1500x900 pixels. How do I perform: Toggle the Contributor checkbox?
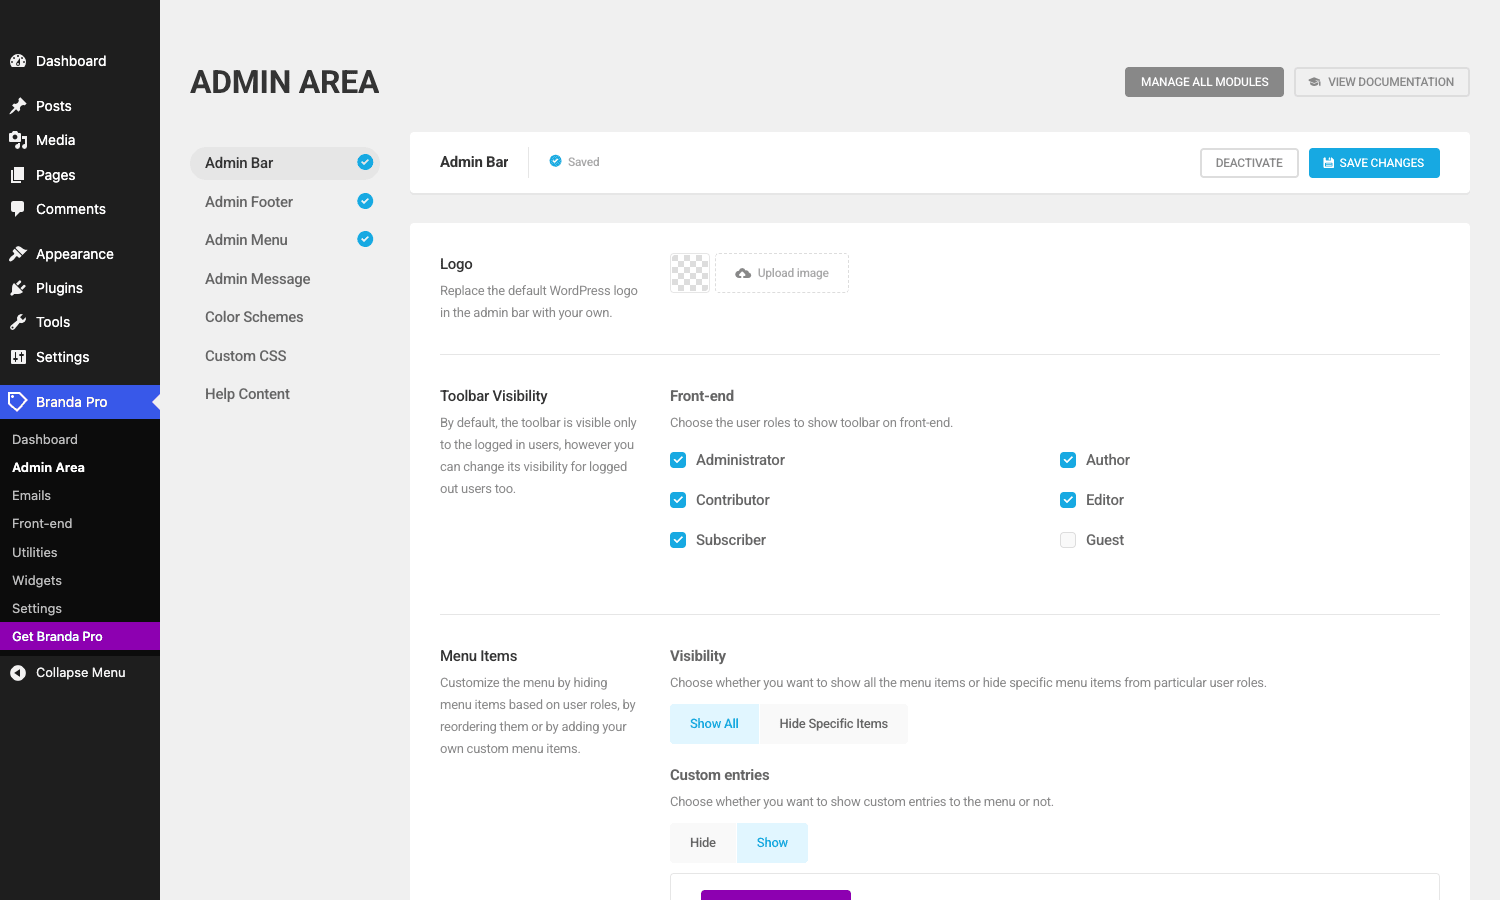678,500
